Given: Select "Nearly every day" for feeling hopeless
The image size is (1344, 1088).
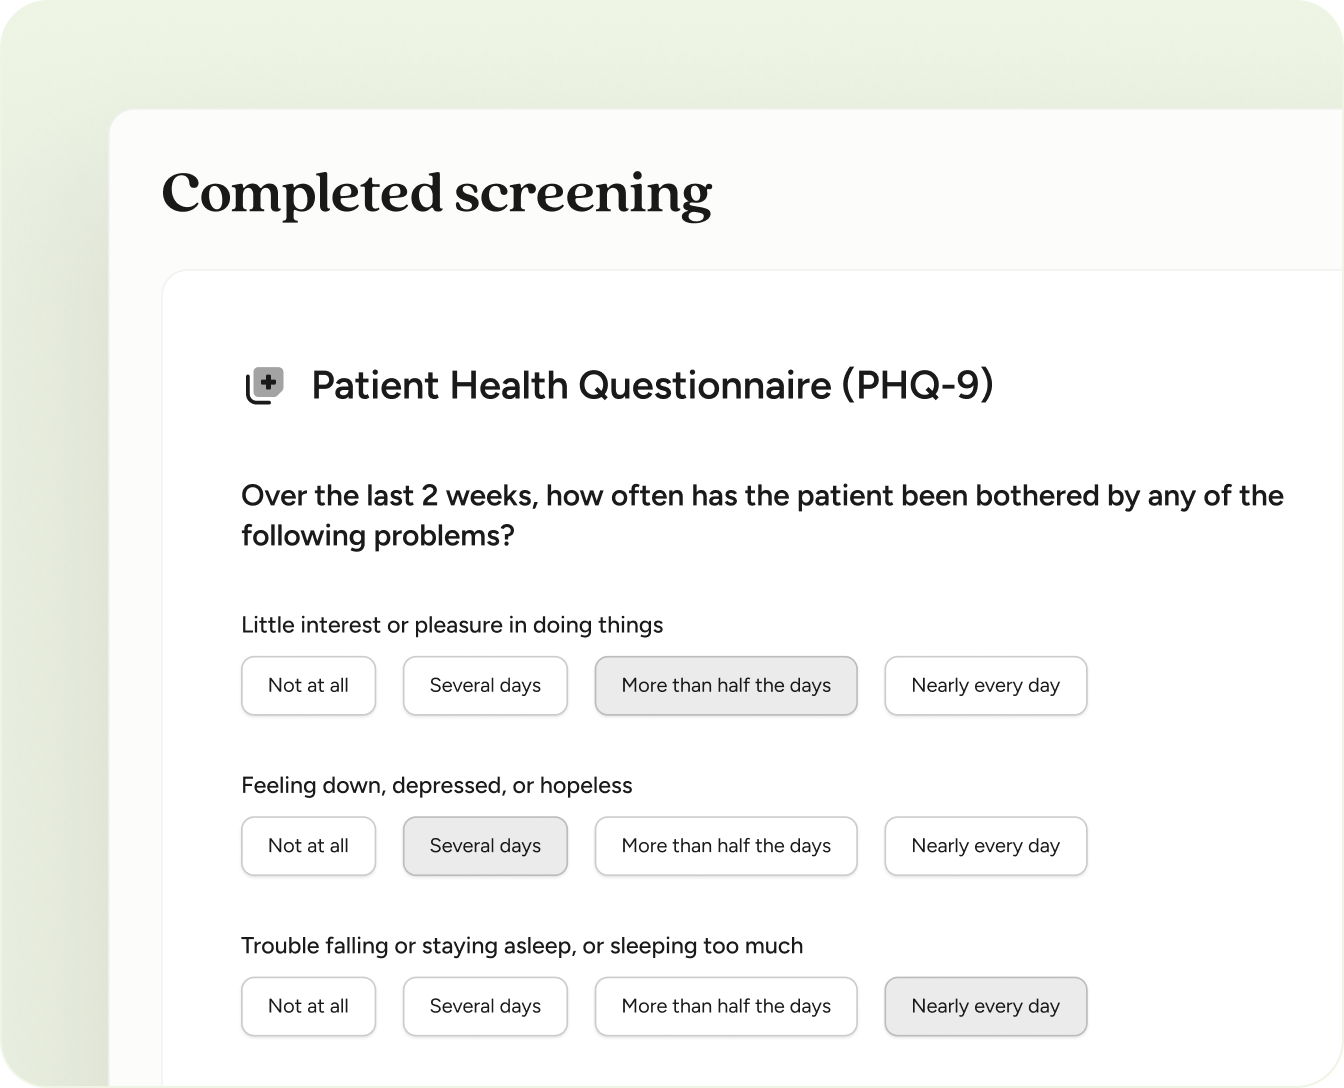Looking at the screenshot, I should [985, 846].
